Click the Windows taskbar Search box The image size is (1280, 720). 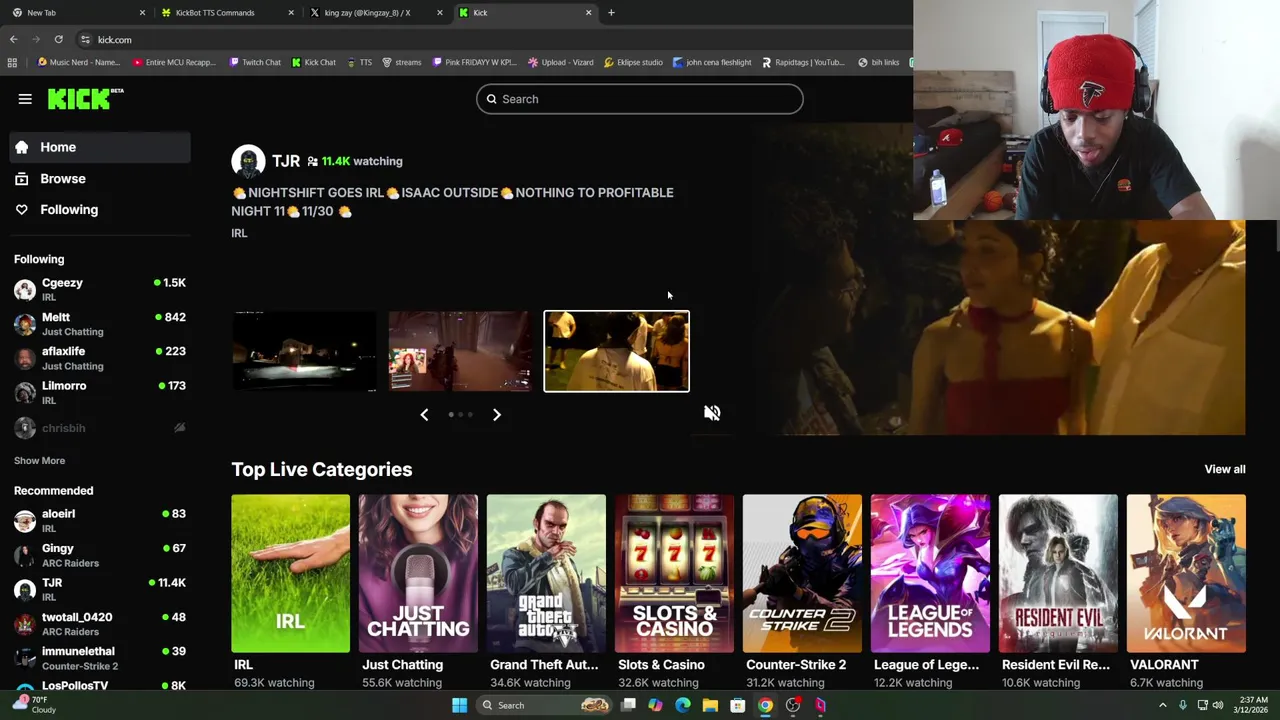click(x=545, y=705)
